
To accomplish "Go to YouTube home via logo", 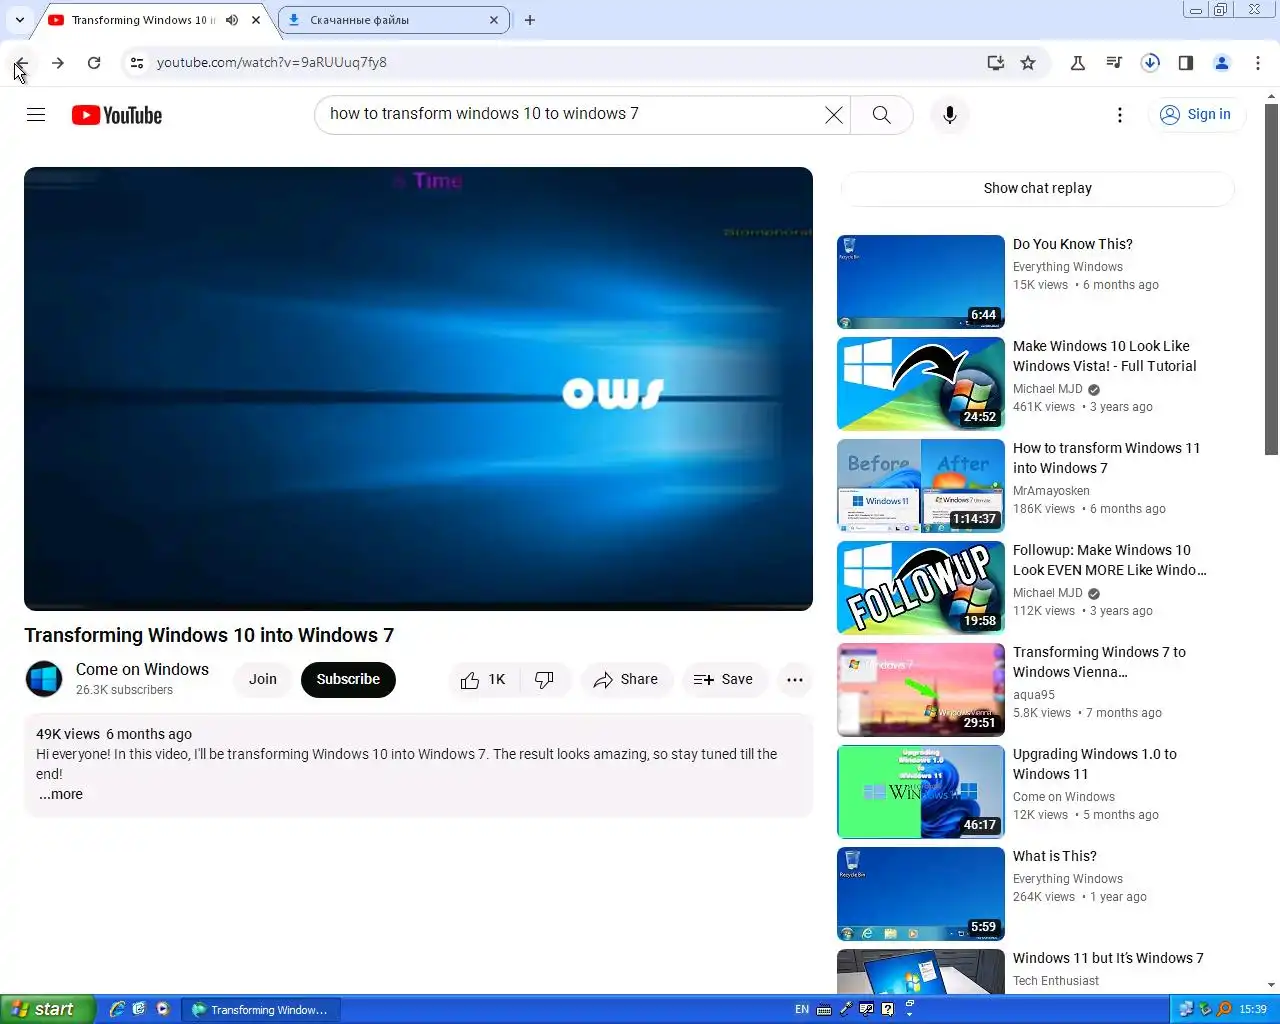I will (x=117, y=115).
